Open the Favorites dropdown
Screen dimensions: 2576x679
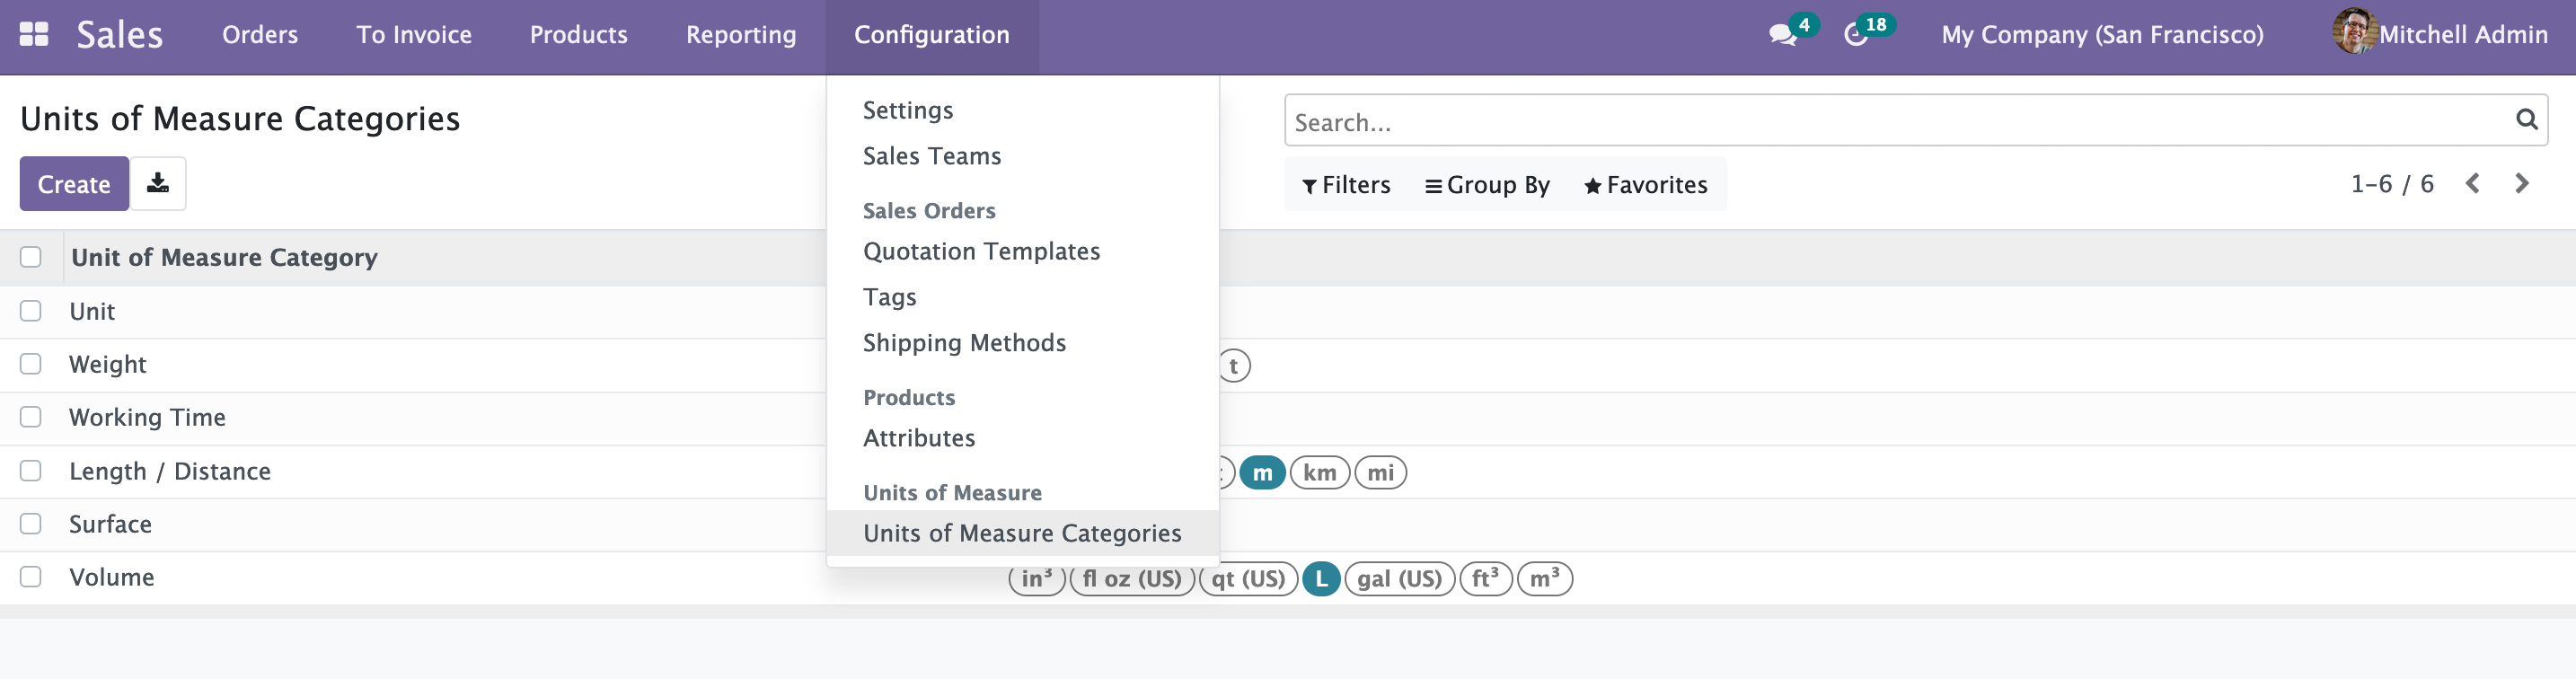tap(1645, 185)
